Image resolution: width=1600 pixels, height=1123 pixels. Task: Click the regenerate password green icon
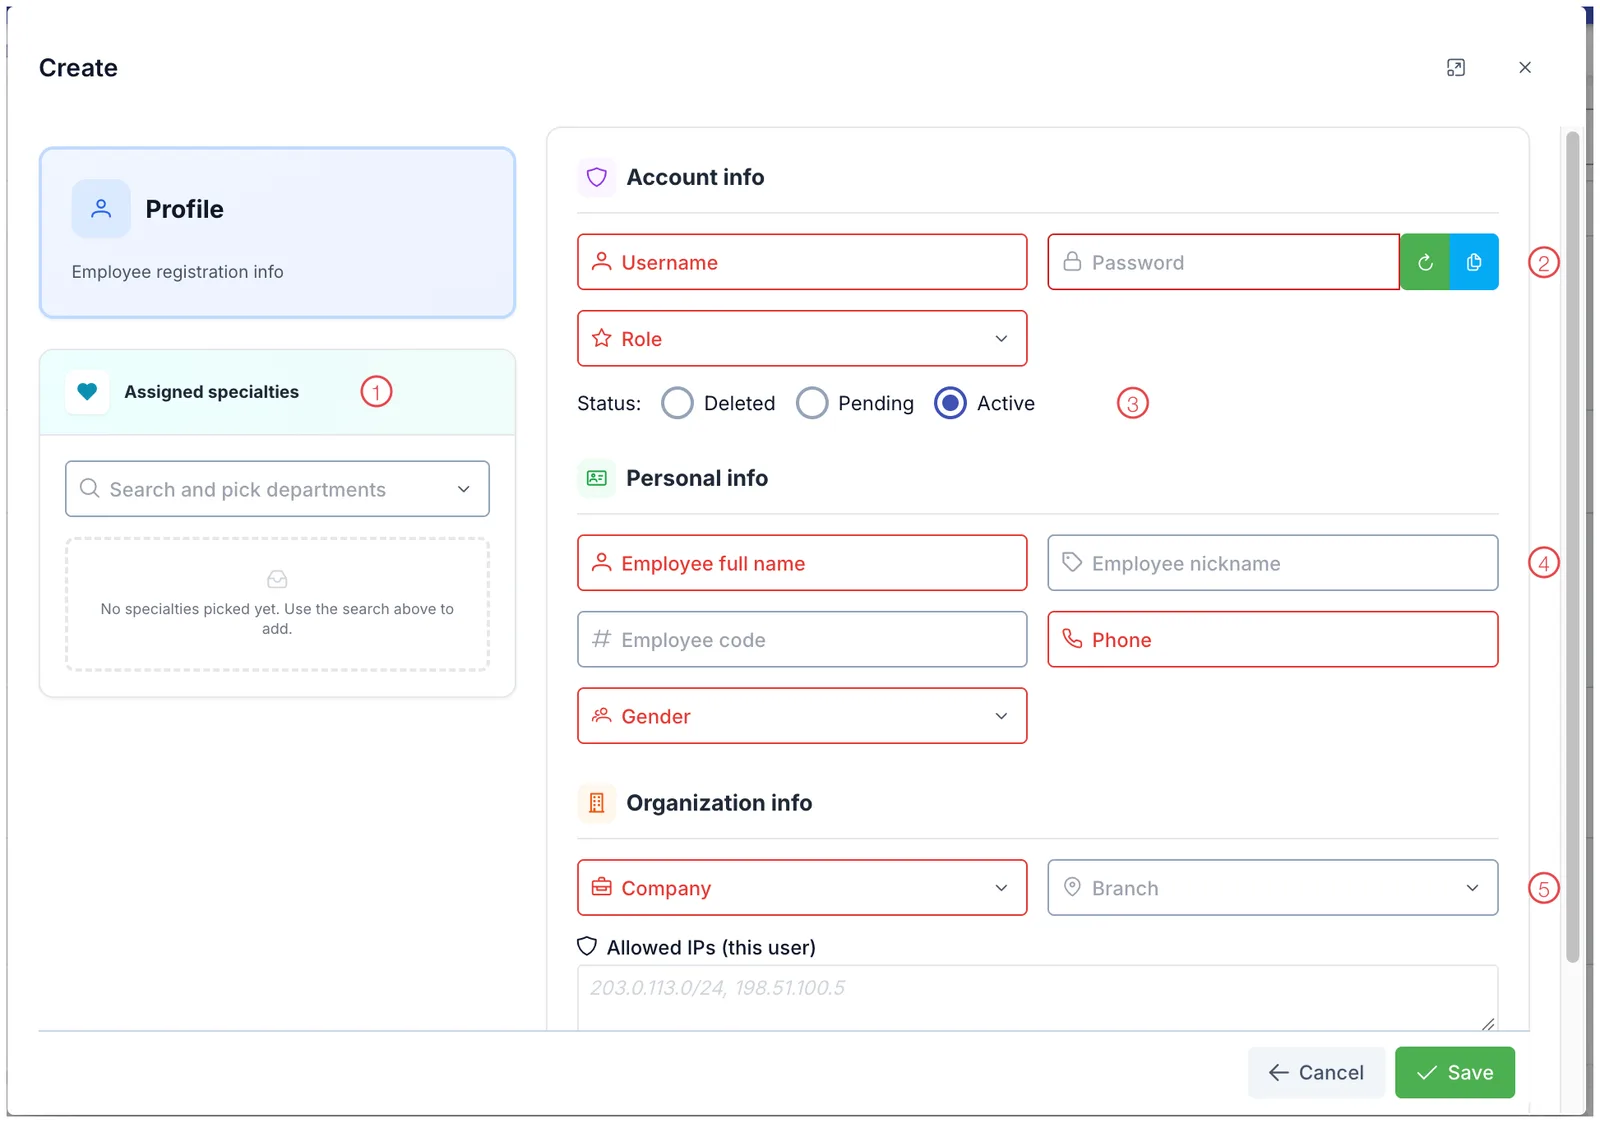(1425, 262)
